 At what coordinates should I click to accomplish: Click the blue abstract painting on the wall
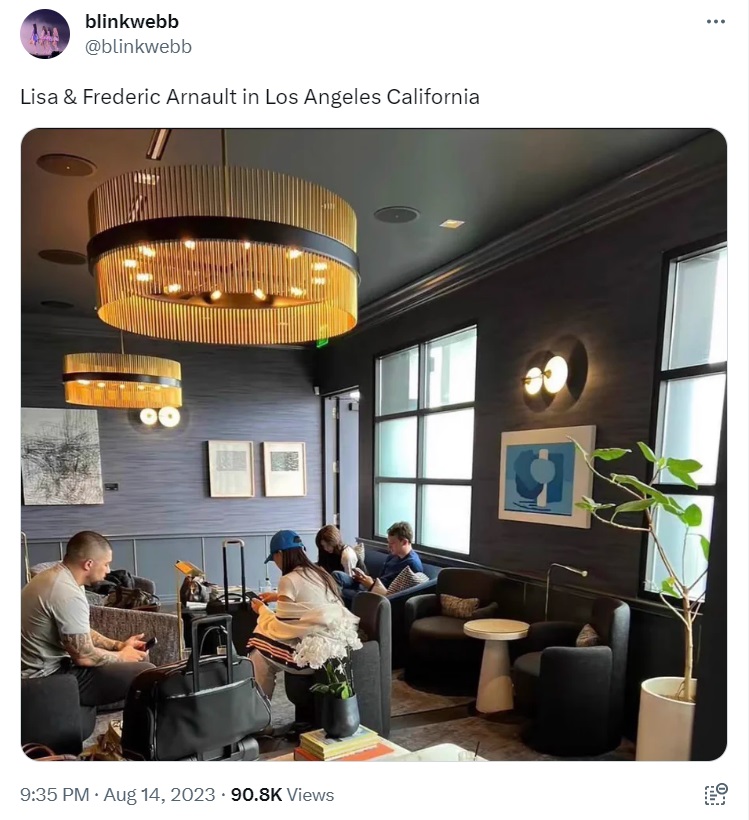click(547, 477)
